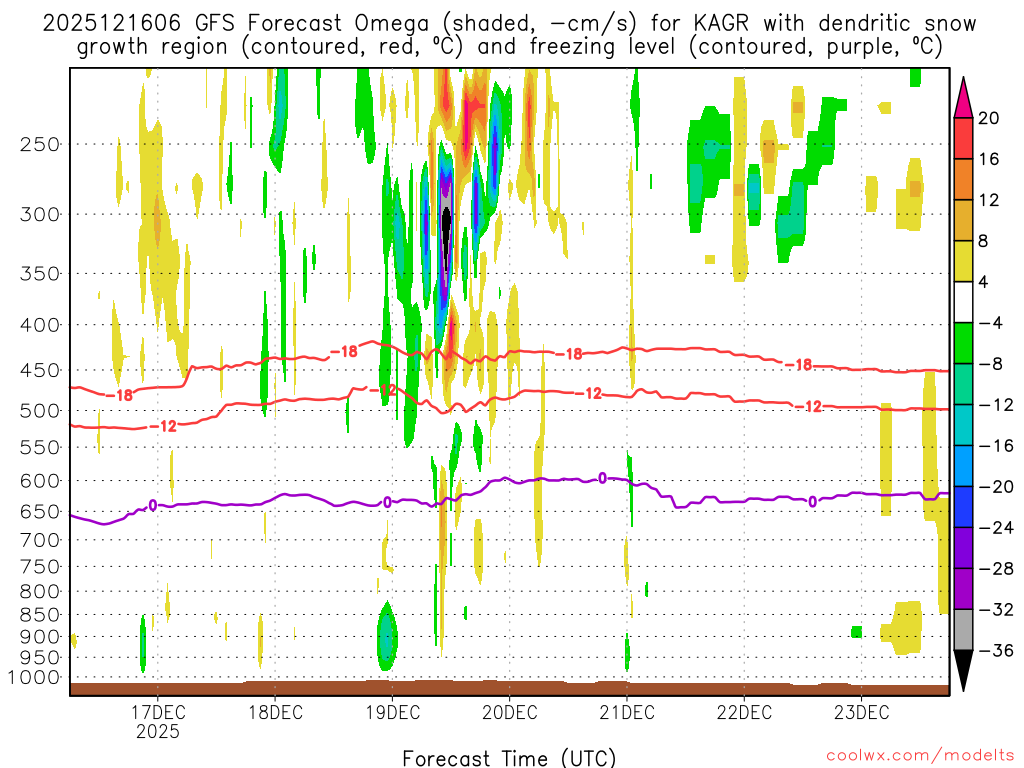Click the white swatch in the color bar, between ticks -4 and 4
This screenshot has height=768, width=1024.
tap(963, 302)
